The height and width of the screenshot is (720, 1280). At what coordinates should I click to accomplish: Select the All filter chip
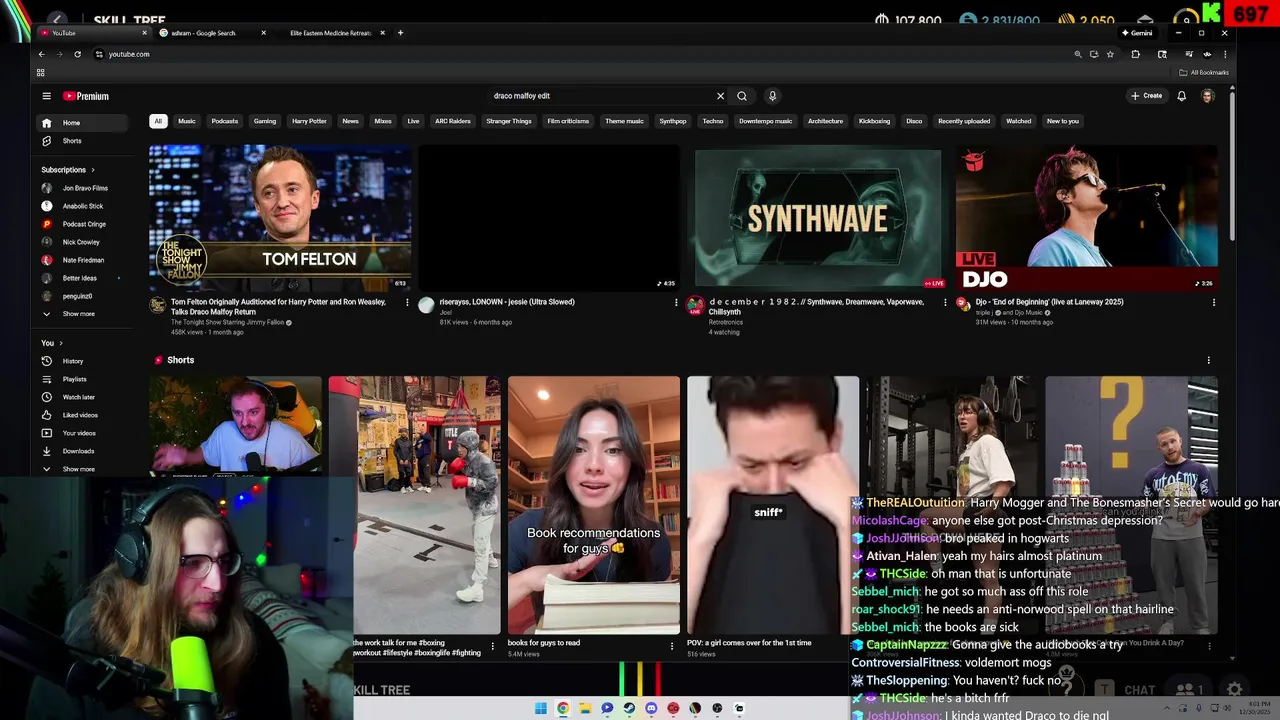coord(157,121)
